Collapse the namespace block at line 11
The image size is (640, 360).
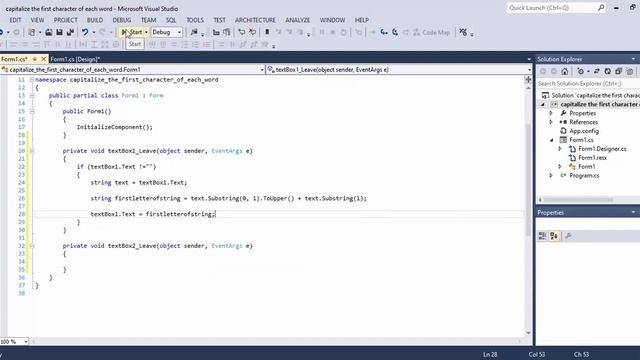31,80
